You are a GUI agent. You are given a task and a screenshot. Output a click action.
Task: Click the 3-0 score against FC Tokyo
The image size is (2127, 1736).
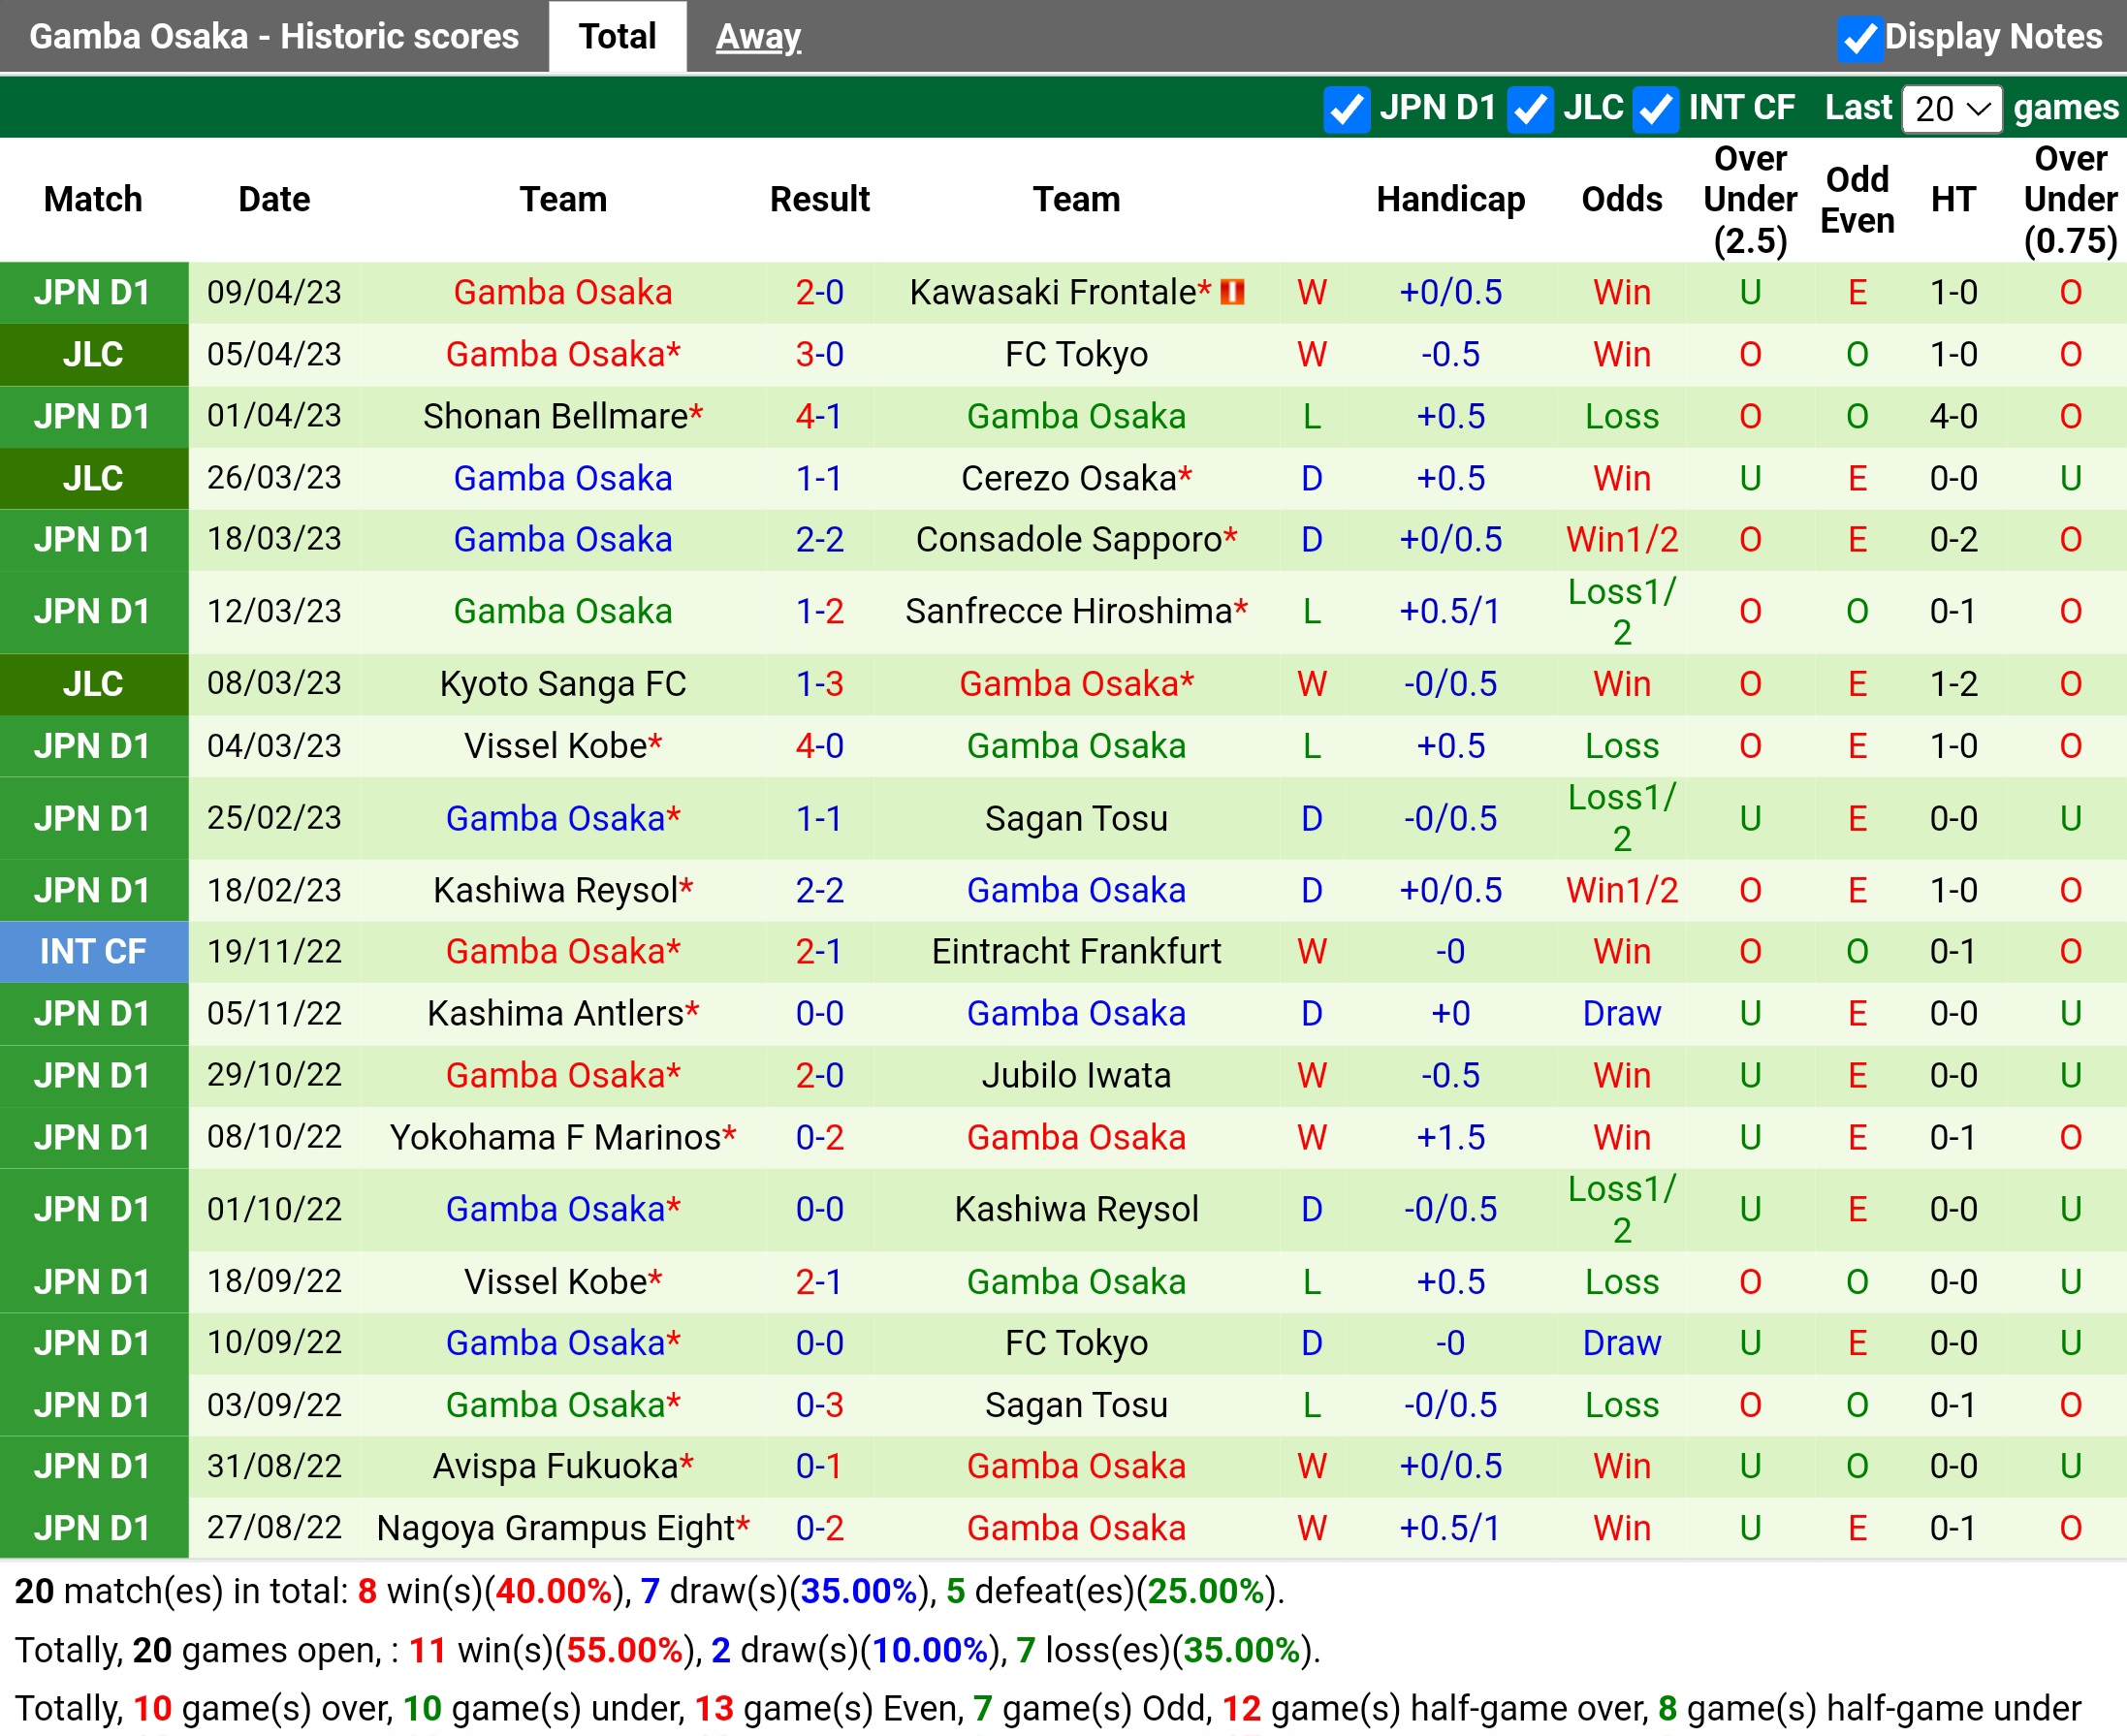pyautogui.click(x=819, y=354)
